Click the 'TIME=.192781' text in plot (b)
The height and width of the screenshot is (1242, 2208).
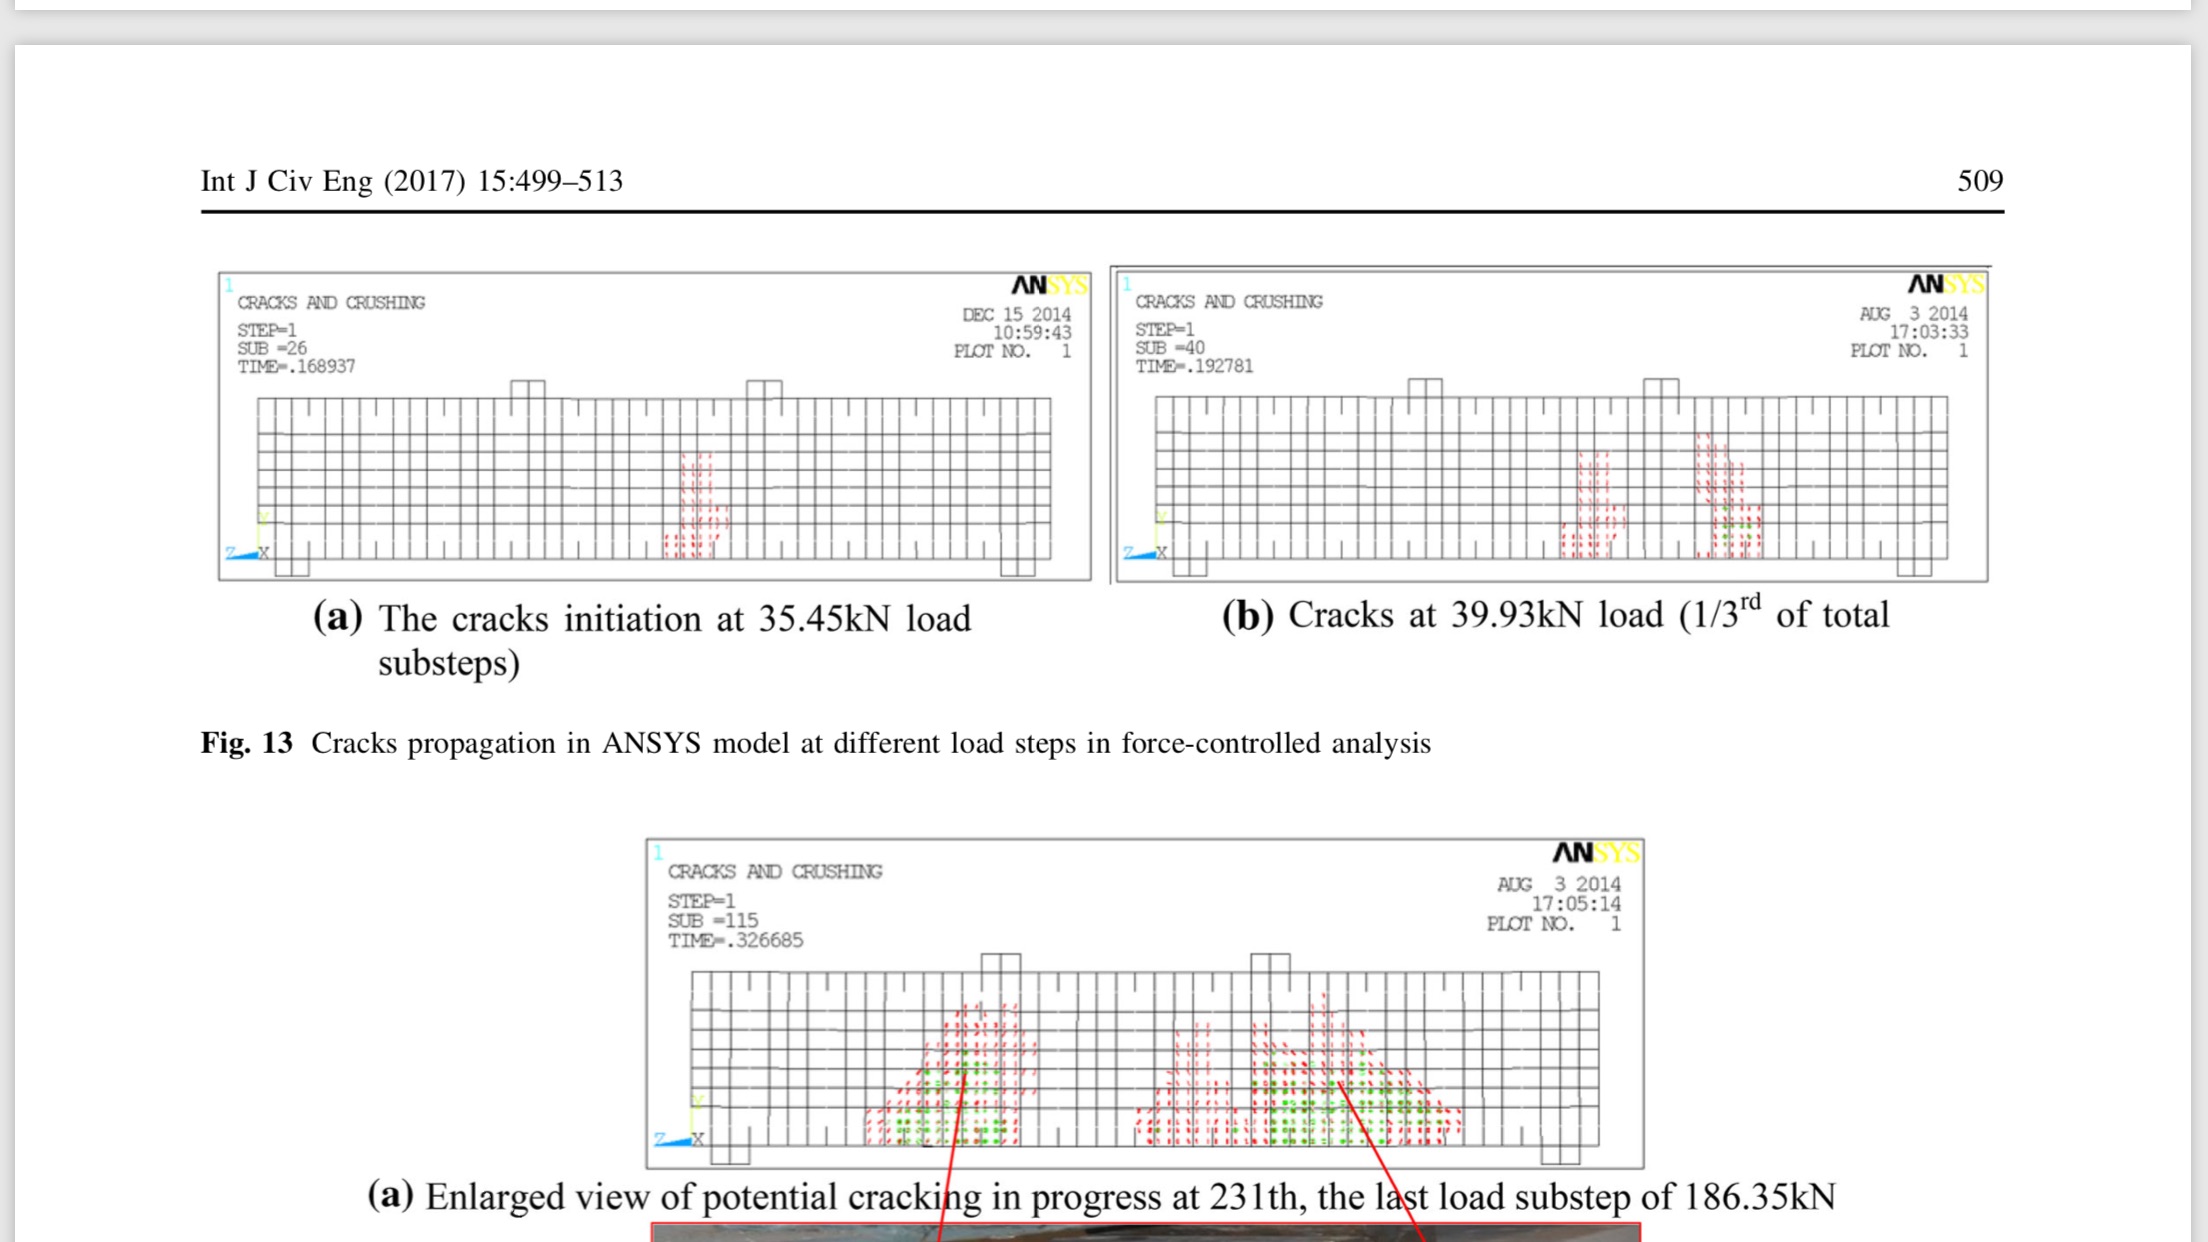(1193, 366)
